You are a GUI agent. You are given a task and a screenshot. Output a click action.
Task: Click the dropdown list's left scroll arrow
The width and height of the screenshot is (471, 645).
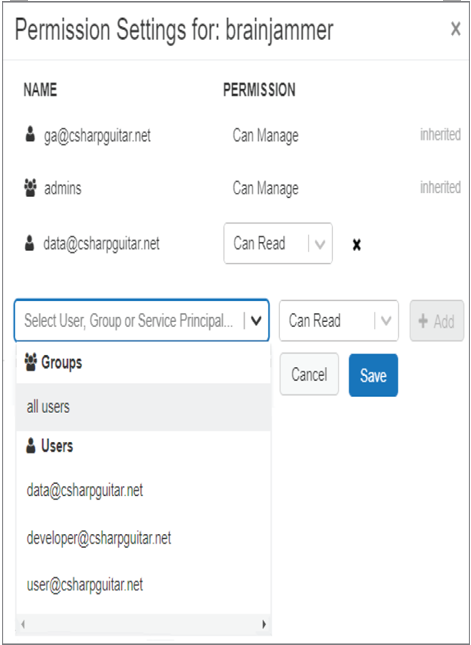coord(23,624)
